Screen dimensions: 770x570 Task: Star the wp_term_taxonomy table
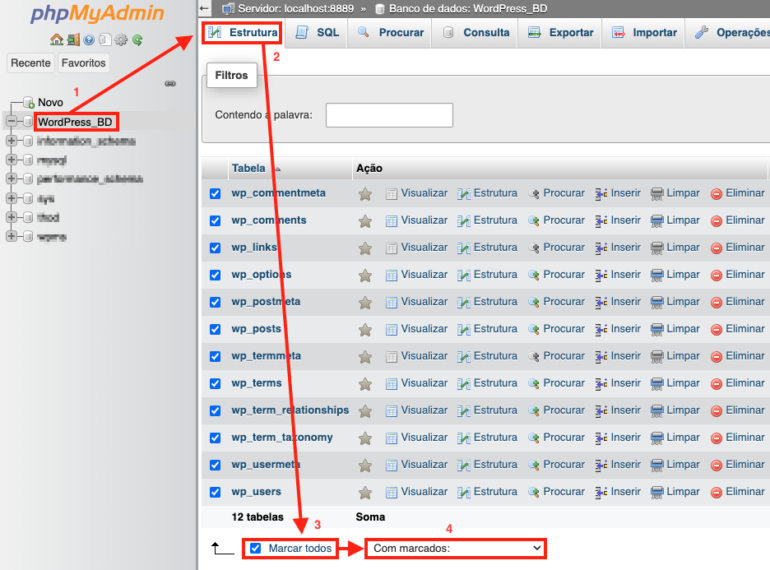pyautogui.click(x=365, y=438)
